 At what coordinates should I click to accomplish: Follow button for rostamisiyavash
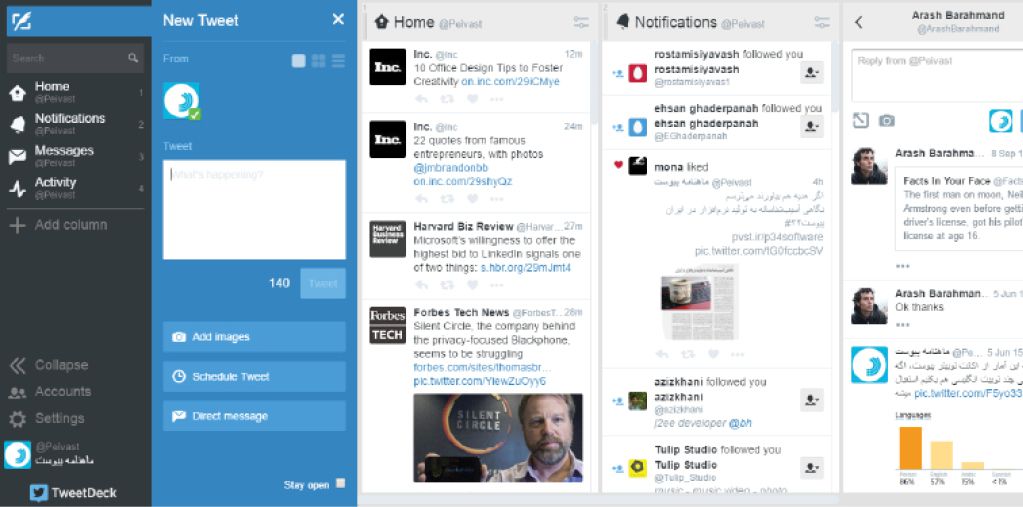(x=812, y=72)
